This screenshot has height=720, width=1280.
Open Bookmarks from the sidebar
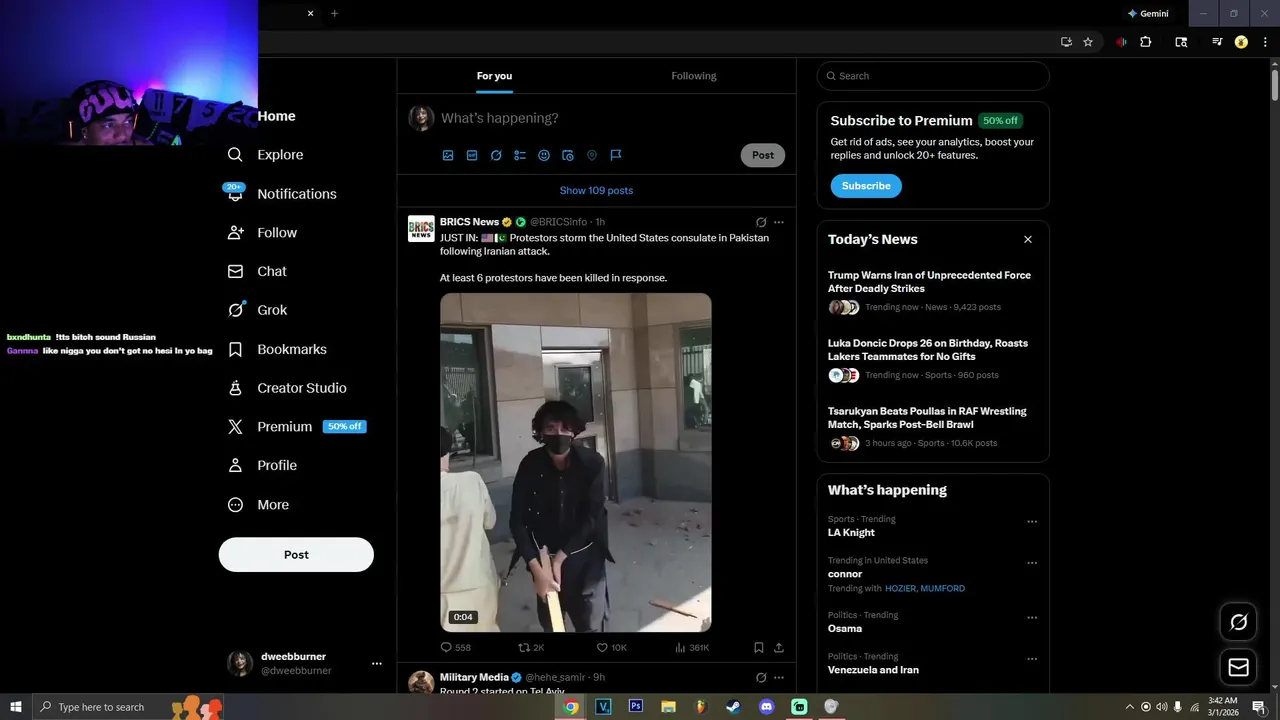point(277,349)
